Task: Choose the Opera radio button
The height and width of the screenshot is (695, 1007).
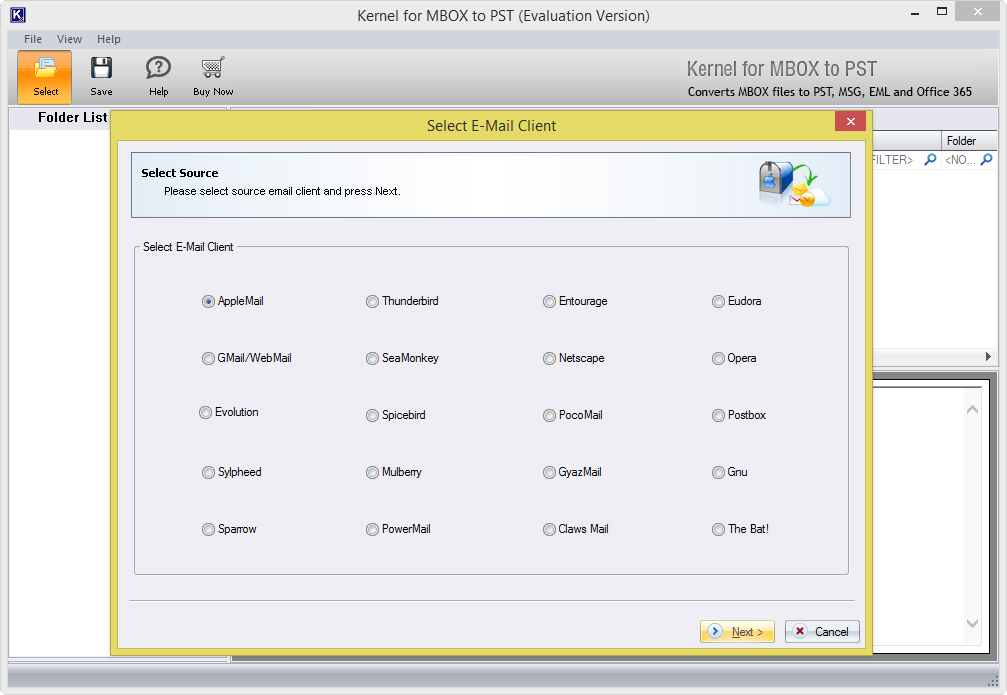Action: 718,358
